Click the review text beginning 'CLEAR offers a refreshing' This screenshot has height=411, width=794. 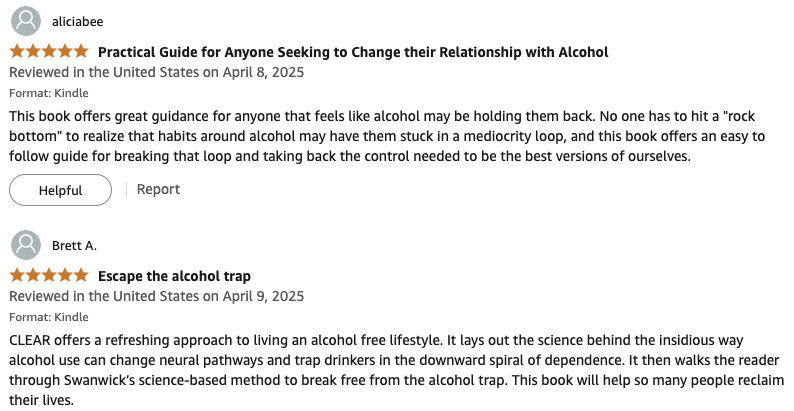[x=396, y=370]
